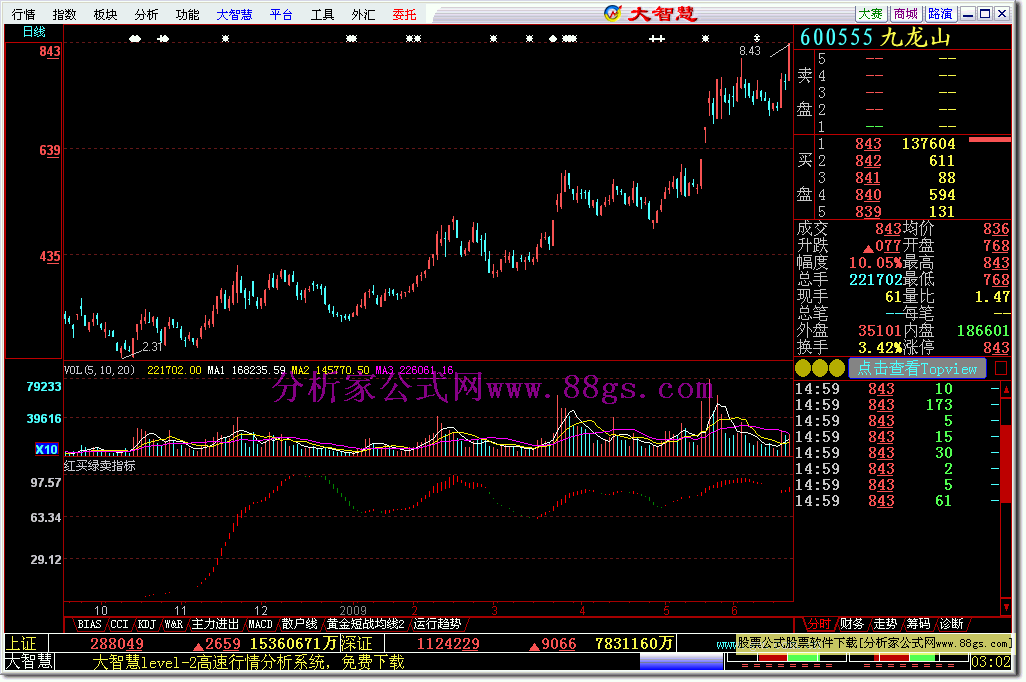Image resolution: width=1026 pixels, height=682 pixels.
Task: Click the trade list scroll-up arrow
Action: pos(1006,389)
